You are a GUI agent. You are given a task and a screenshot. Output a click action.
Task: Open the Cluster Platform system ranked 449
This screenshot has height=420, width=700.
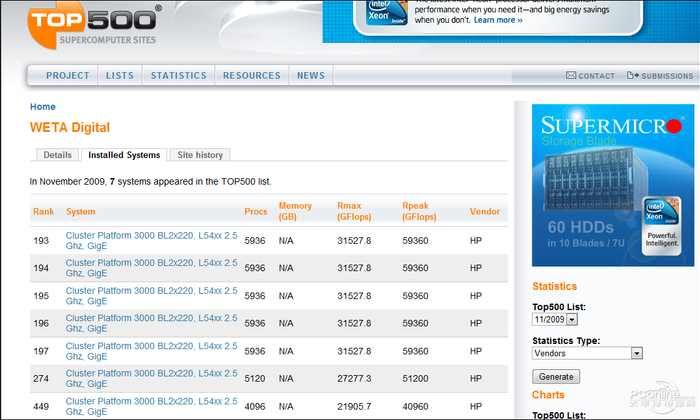[151, 407]
